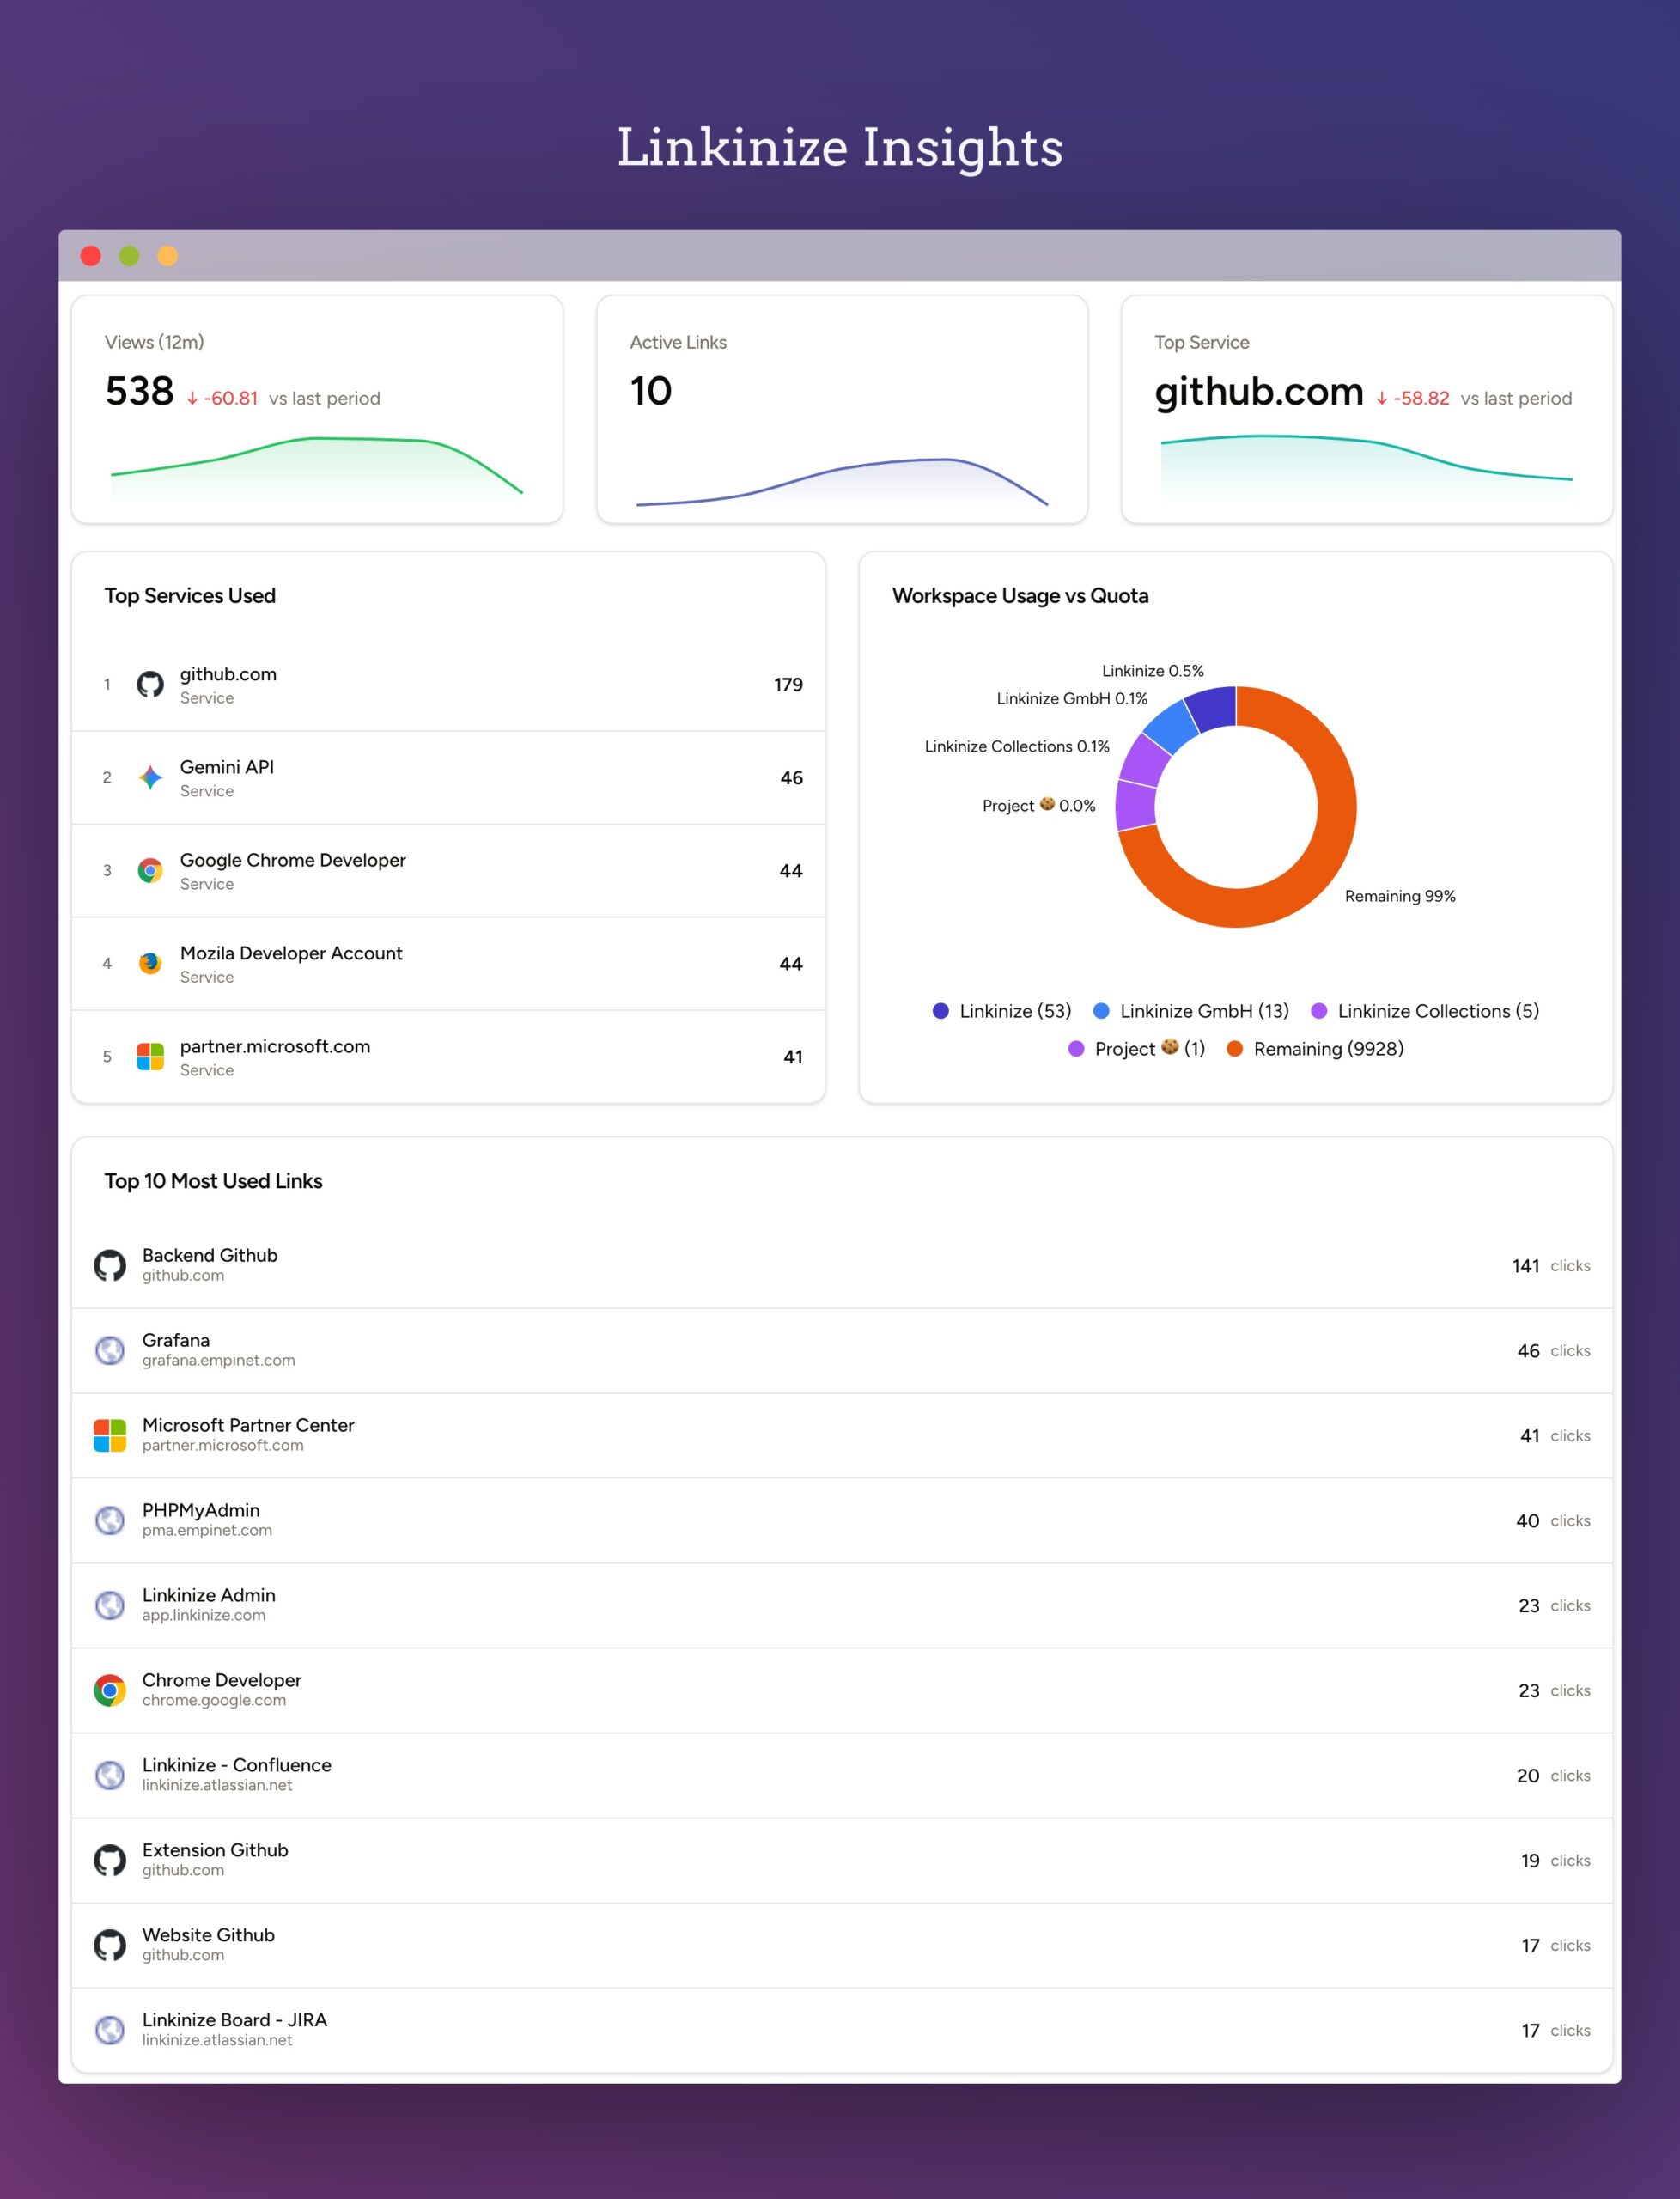This screenshot has width=1680, height=2199.
Task: Click the globe icon for Linkinize Board - JIRA
Action: coord(110,2031)
